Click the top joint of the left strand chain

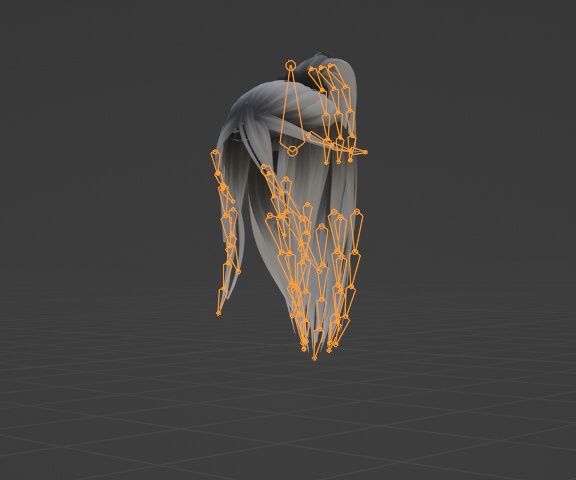pyautogui.click(x=215, y=152)
